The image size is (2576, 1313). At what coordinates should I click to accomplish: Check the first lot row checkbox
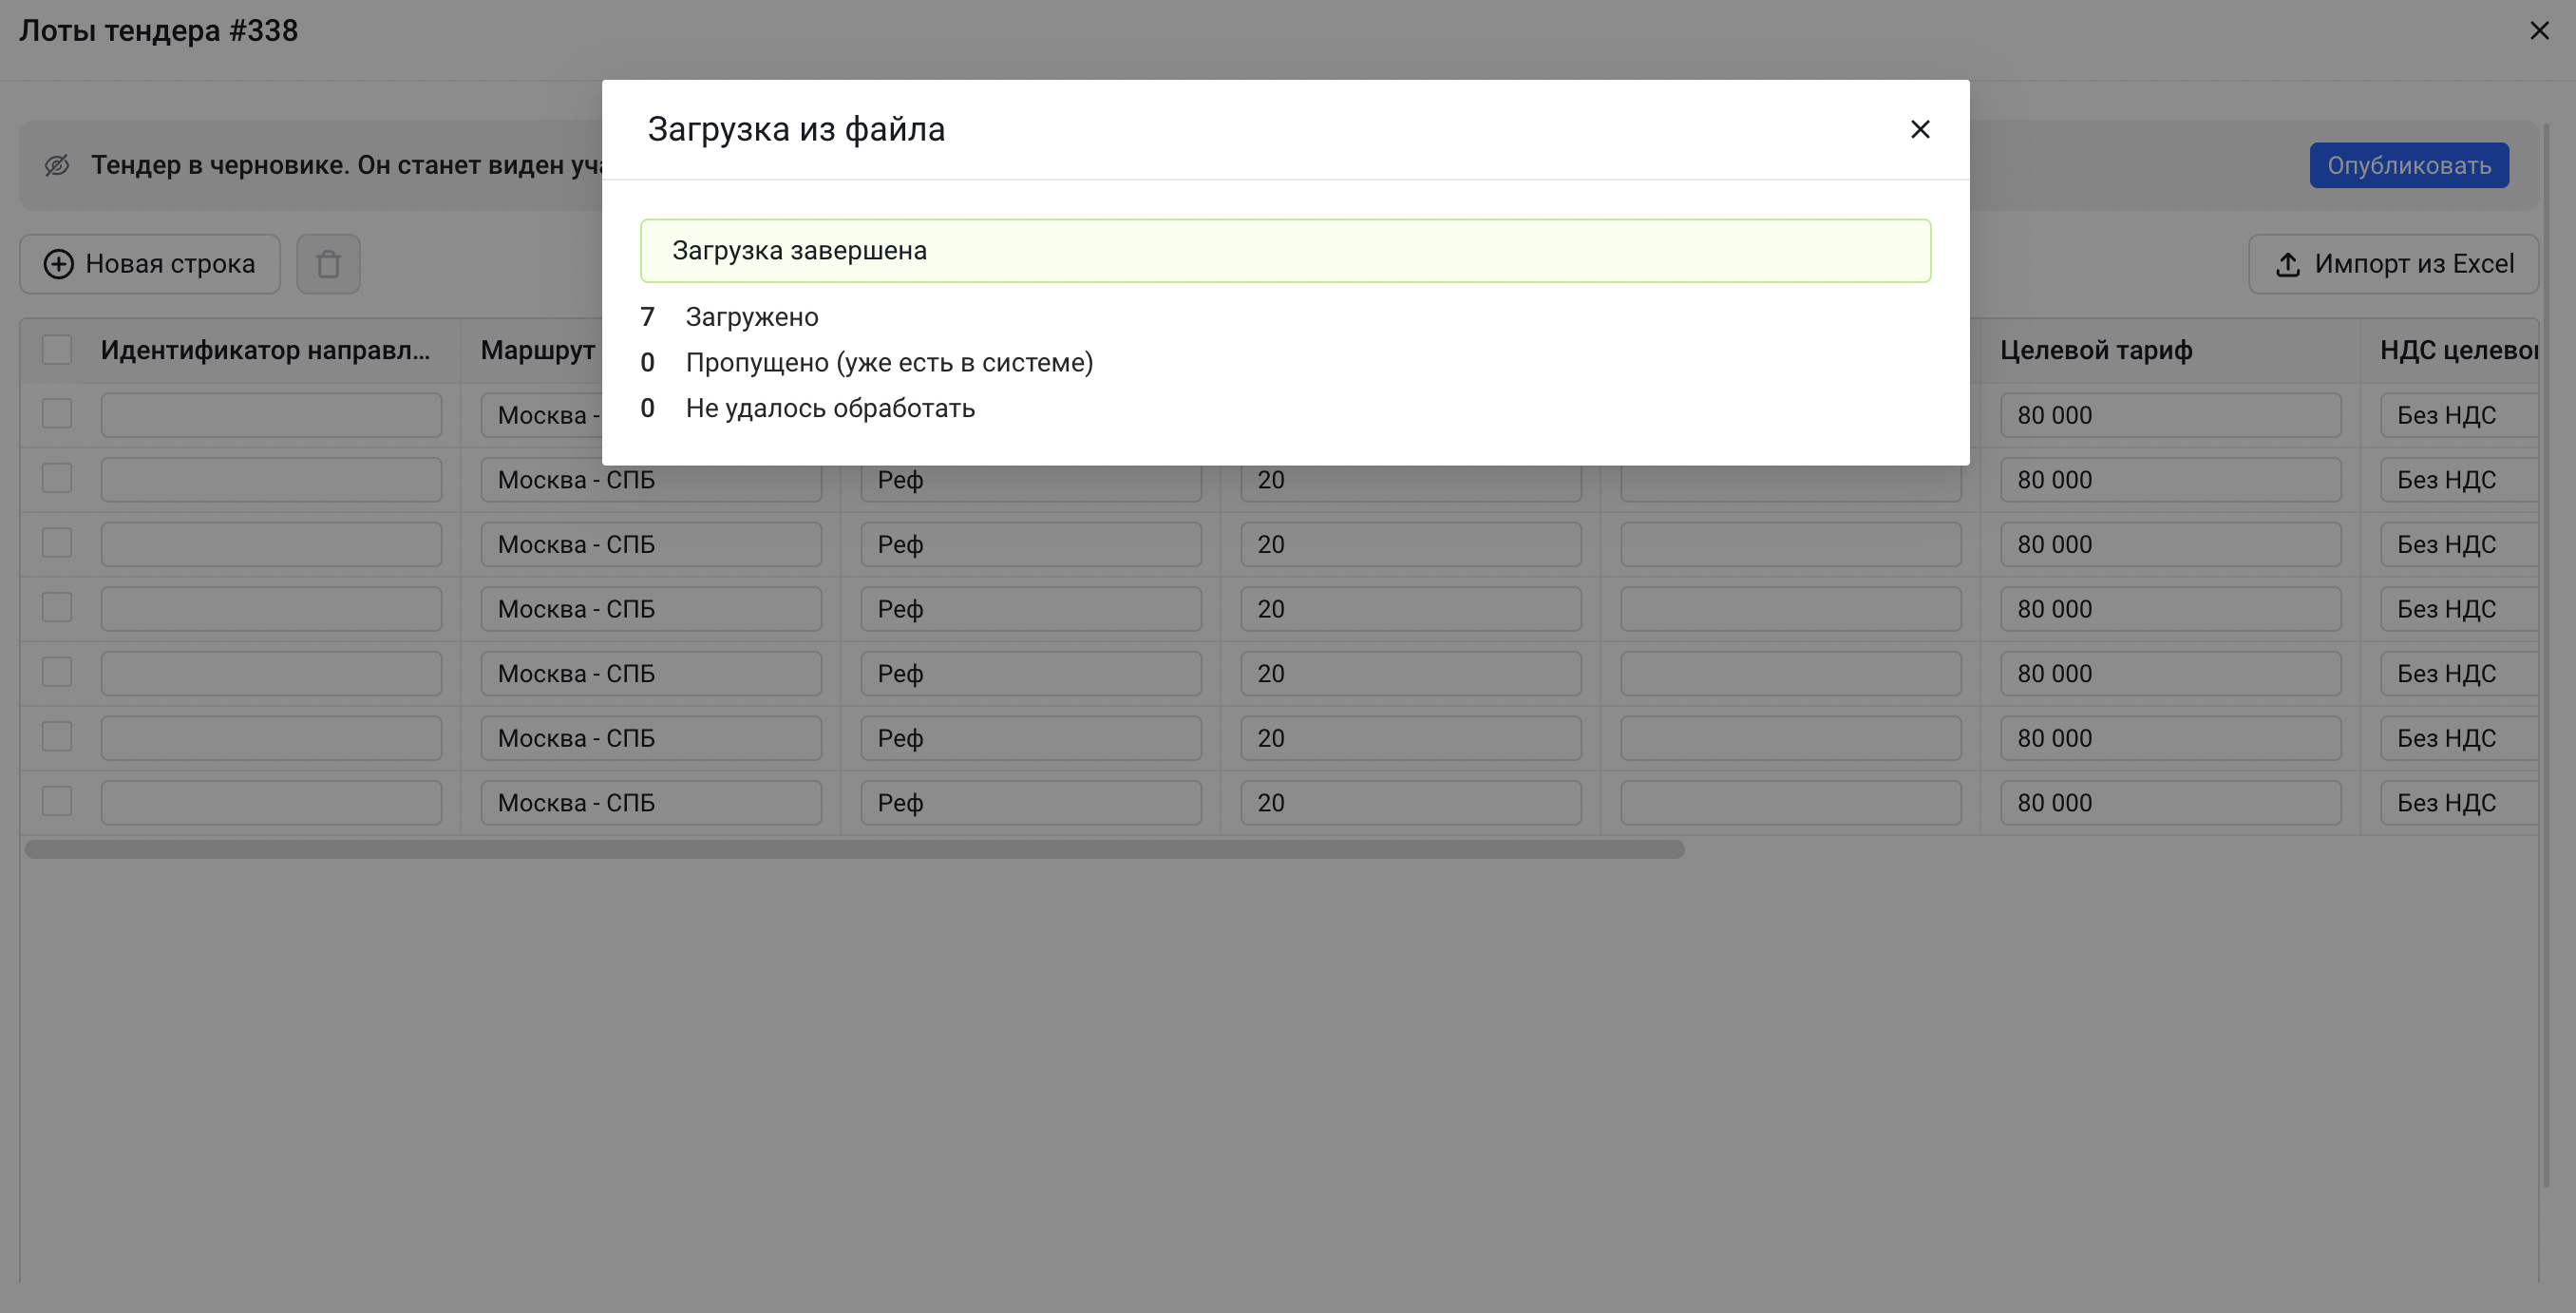pos(57,414)
